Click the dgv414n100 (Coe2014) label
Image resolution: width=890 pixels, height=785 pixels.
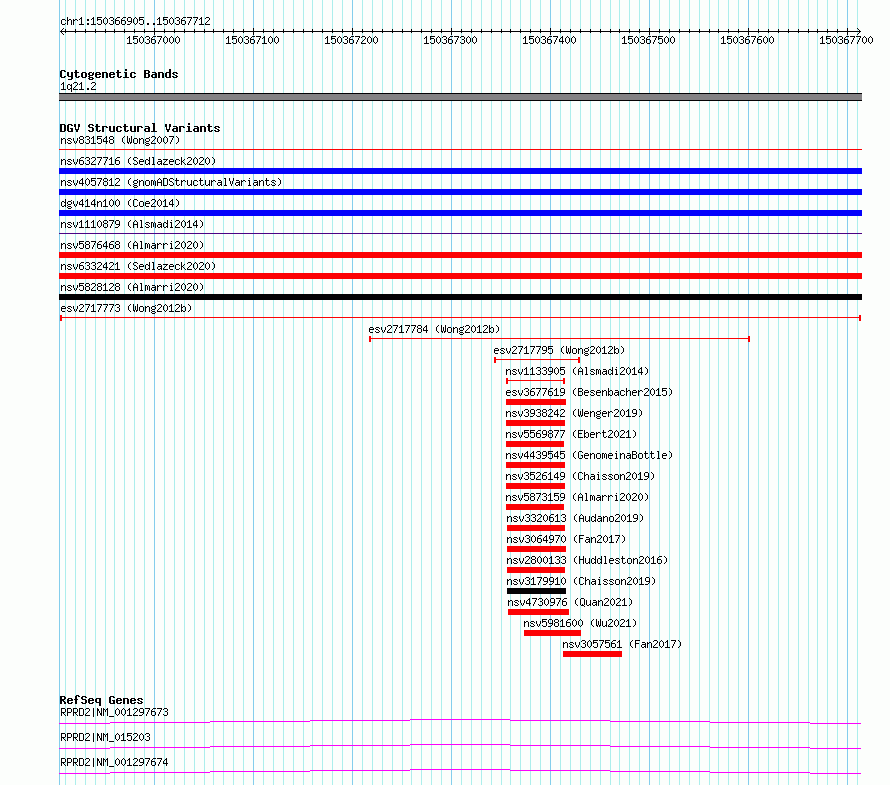[x=120, y=203]
